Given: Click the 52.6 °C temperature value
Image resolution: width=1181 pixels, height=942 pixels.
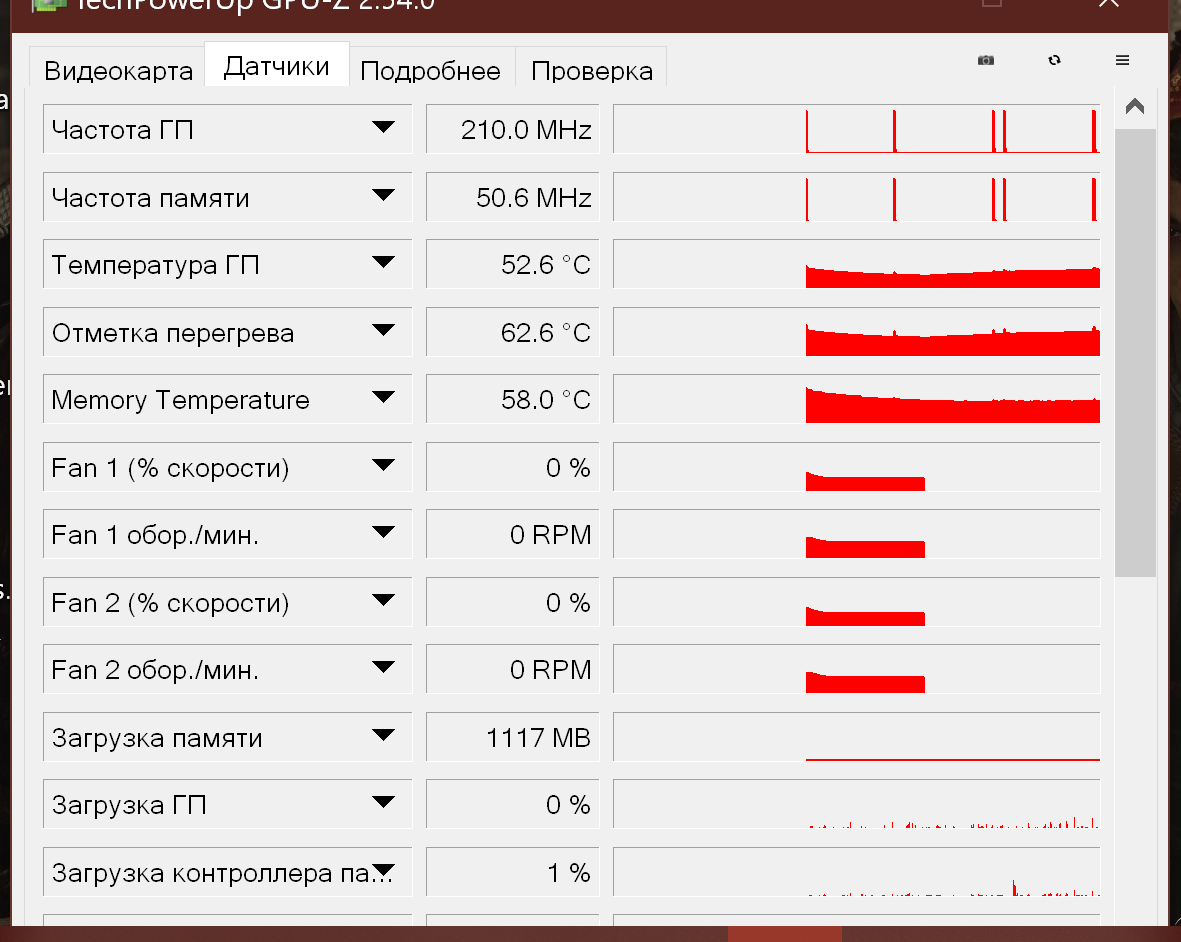Looking at the screenshot, I should coord(513,265).
